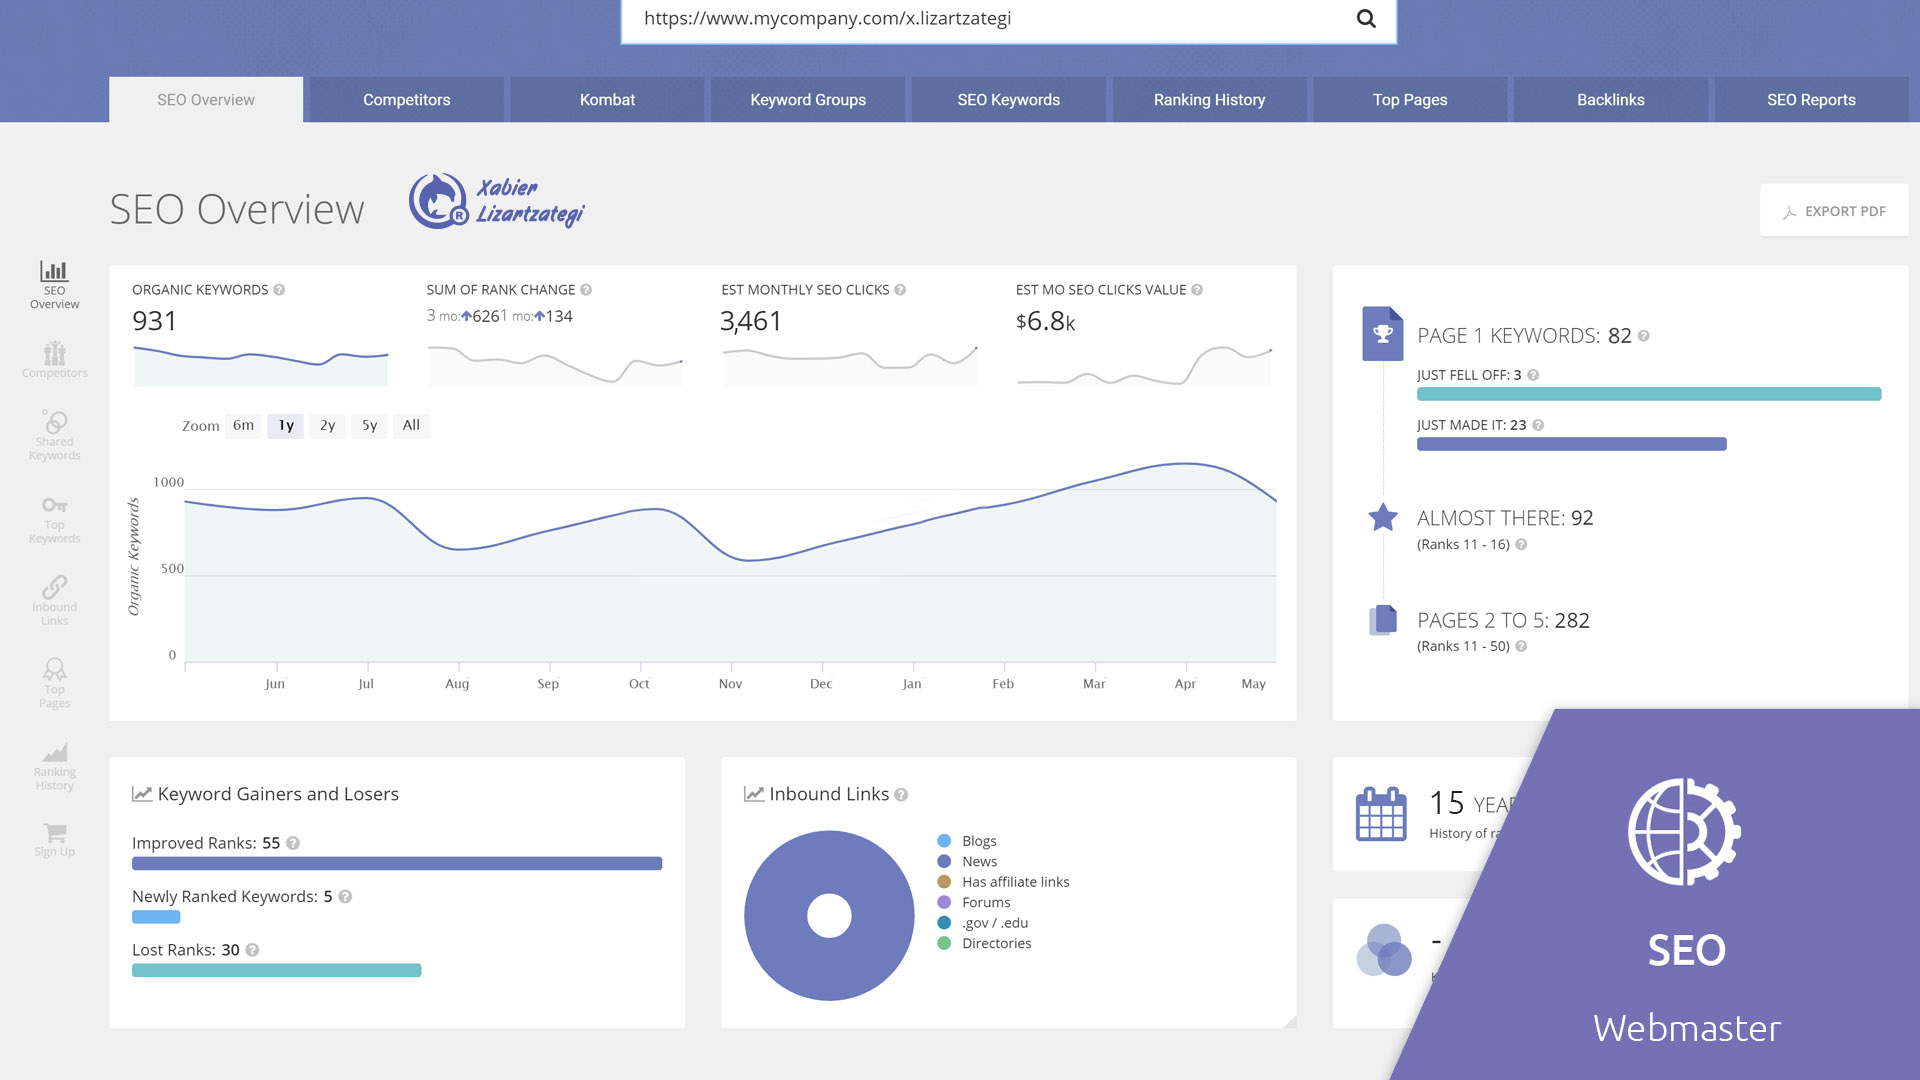Viewport: 1920px width, 1080px height.
Task: Set chart zoom to All
Action: point(411,425)
